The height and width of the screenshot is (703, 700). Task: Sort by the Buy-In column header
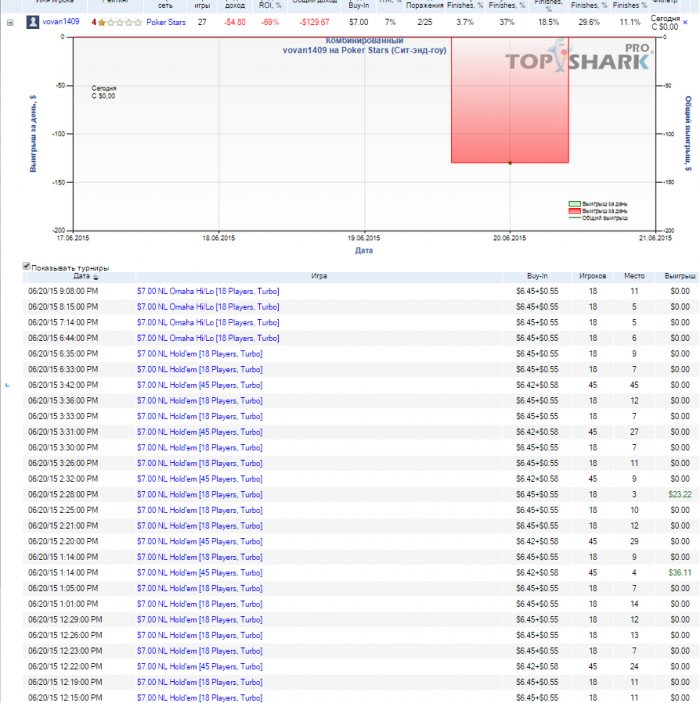click(537, 275)
